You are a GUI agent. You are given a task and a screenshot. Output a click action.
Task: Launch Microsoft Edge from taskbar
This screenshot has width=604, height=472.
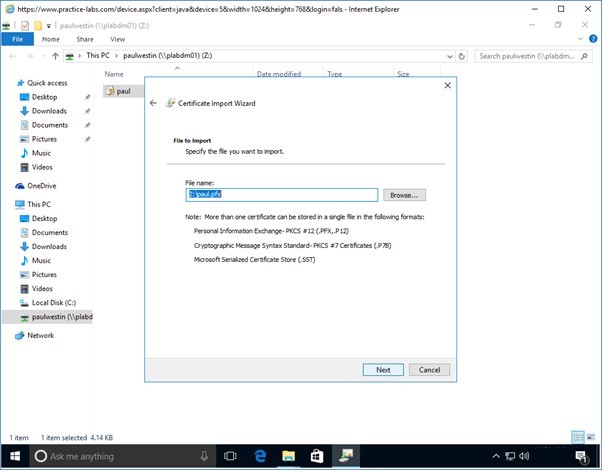point(259,457)
